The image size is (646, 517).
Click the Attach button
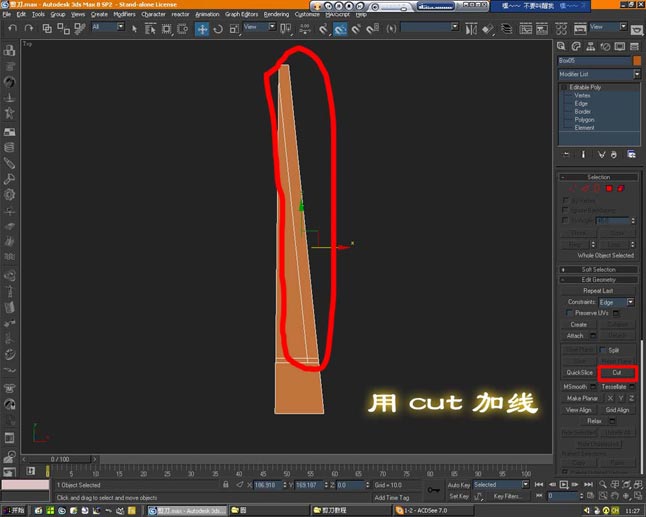[575, 336]
